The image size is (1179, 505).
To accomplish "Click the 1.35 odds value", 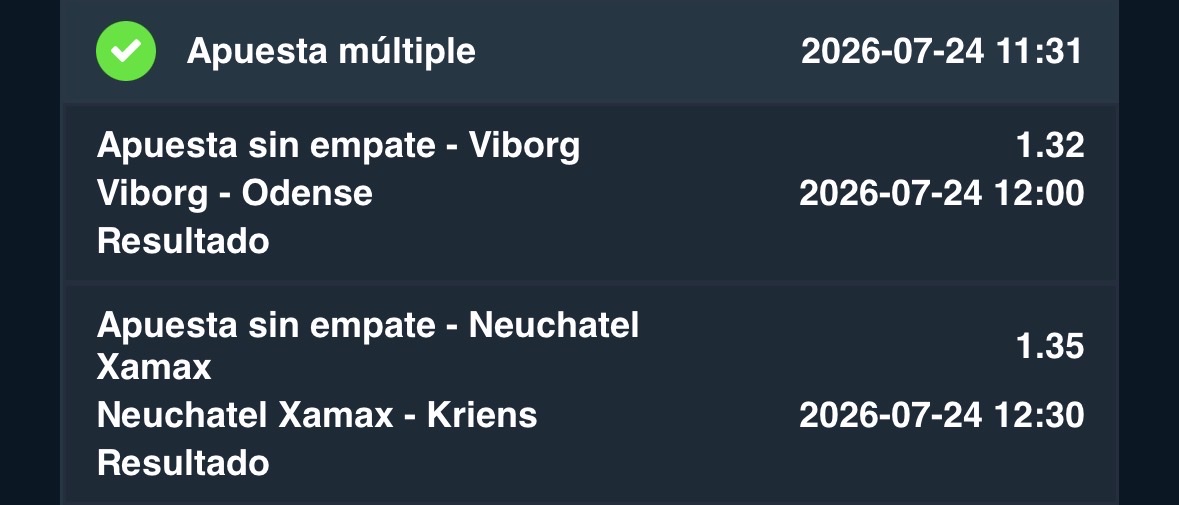I will tap(1050, 346).
